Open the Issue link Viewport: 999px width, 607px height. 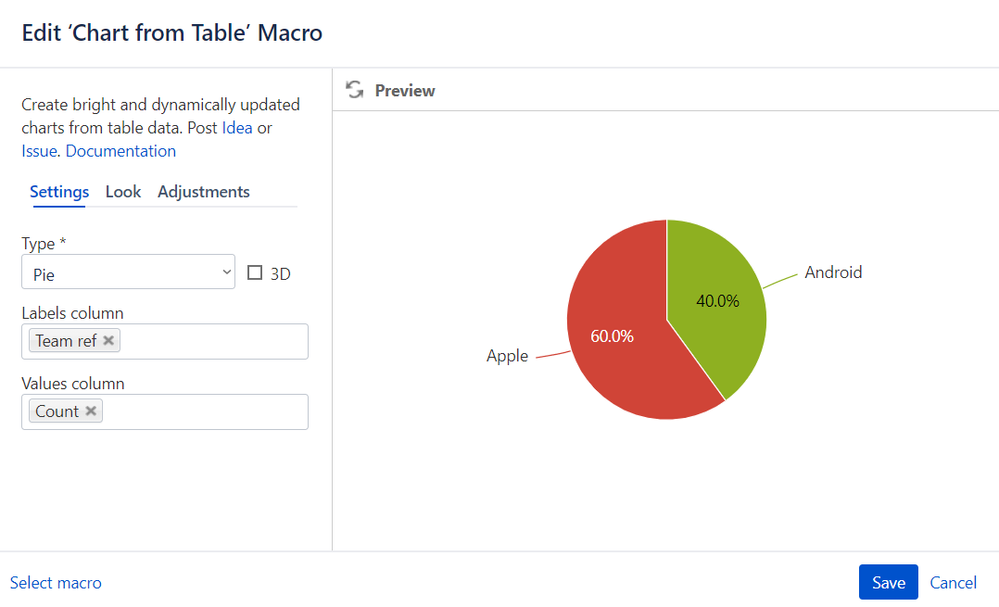39,151
